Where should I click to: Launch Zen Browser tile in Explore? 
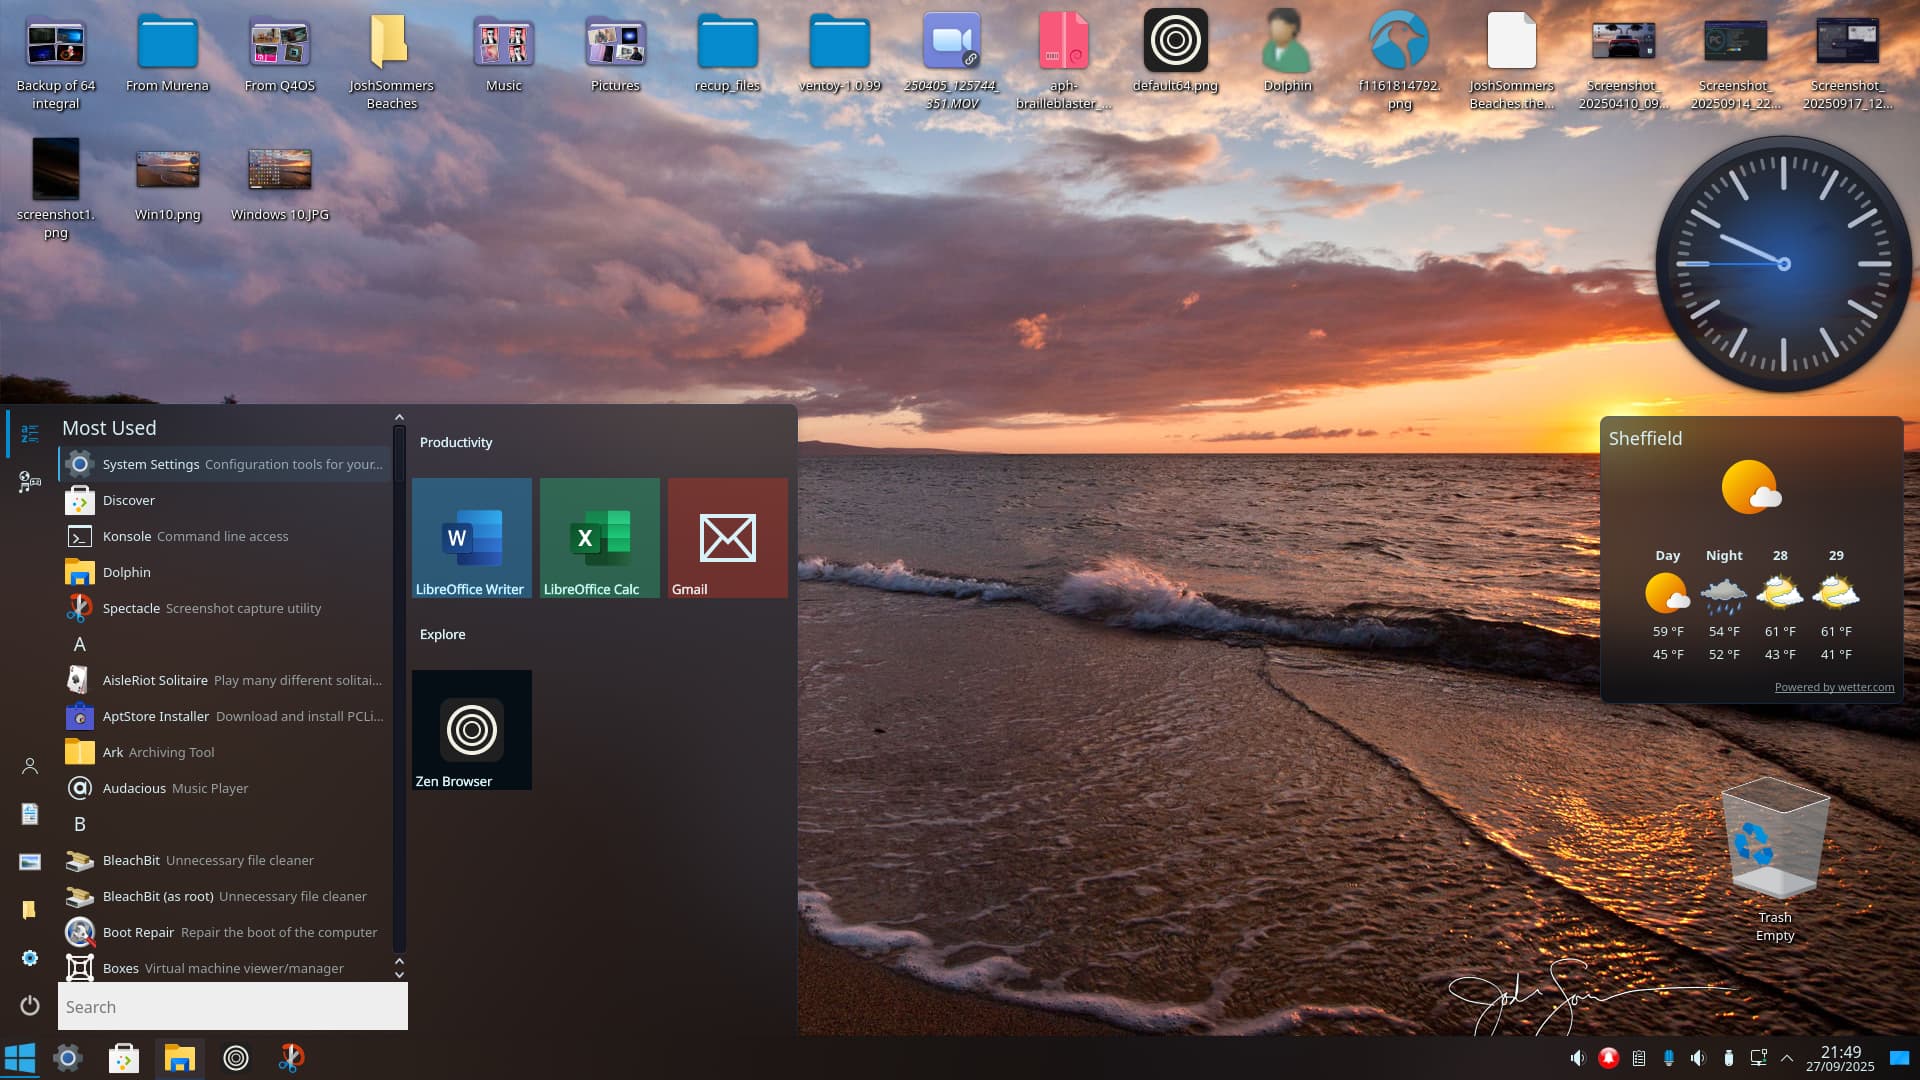pos(471,730)
